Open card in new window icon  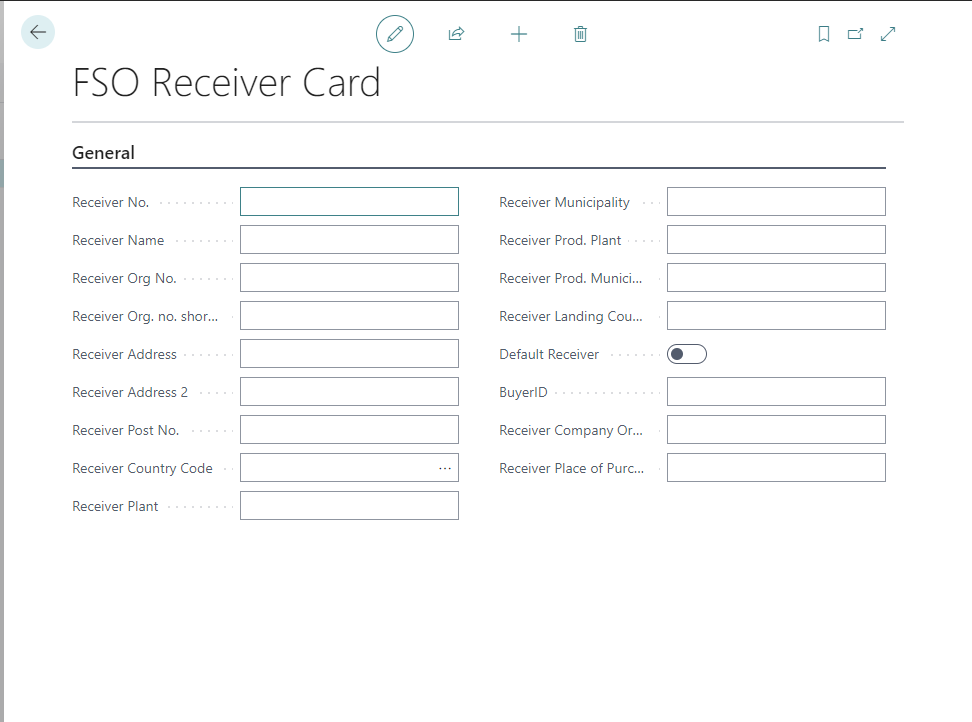point(855,34)
